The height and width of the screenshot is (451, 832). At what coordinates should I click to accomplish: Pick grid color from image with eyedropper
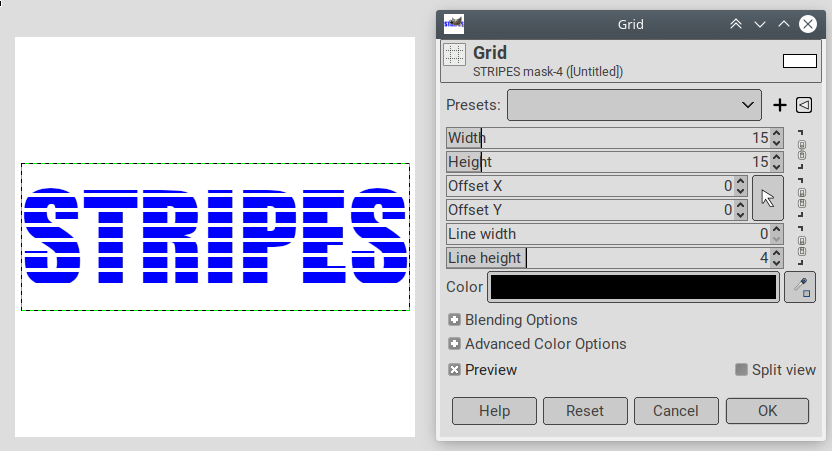[x=800, y=287]
